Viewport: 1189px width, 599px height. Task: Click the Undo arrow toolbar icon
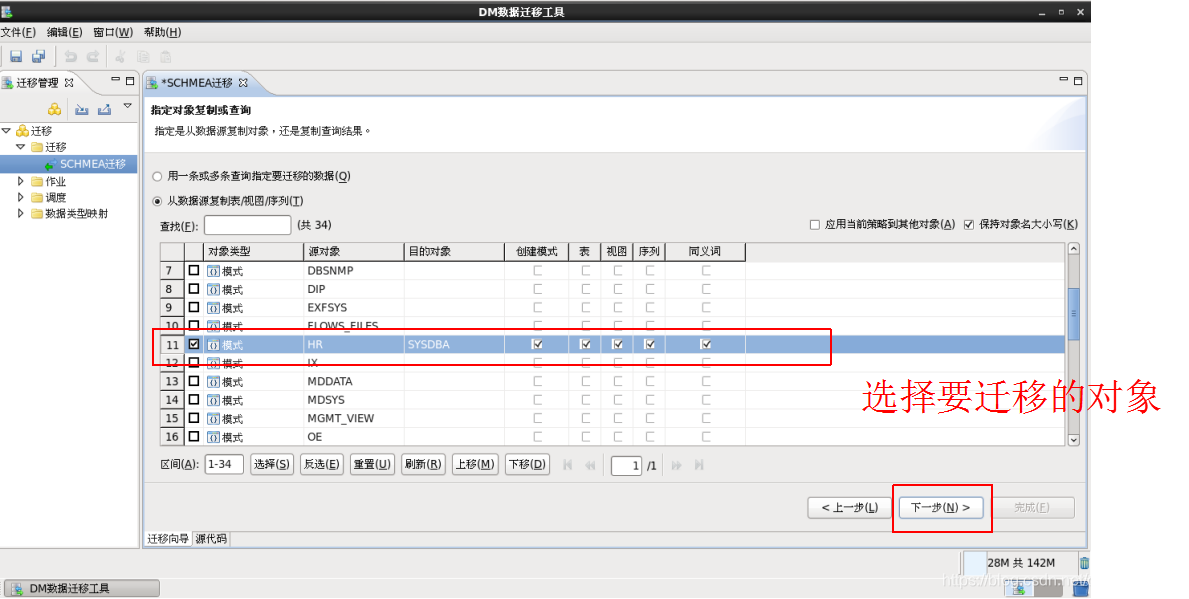click(71, 56)
